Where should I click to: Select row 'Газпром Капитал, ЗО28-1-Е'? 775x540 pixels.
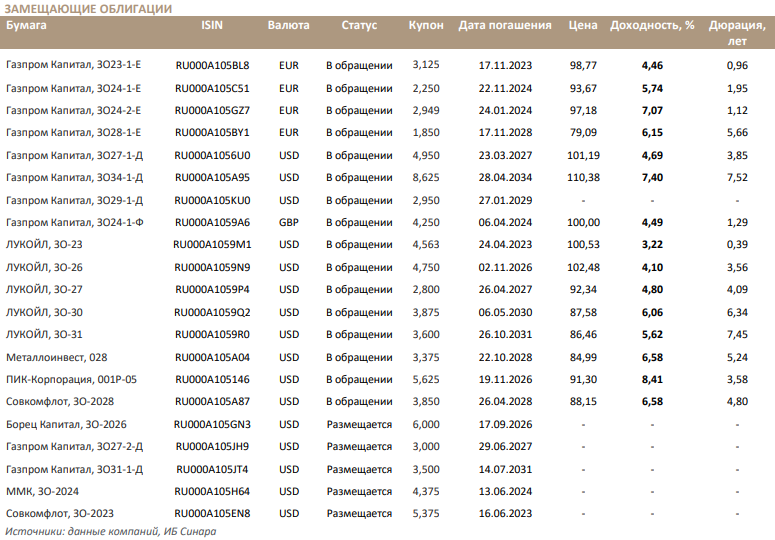[388, 133]
